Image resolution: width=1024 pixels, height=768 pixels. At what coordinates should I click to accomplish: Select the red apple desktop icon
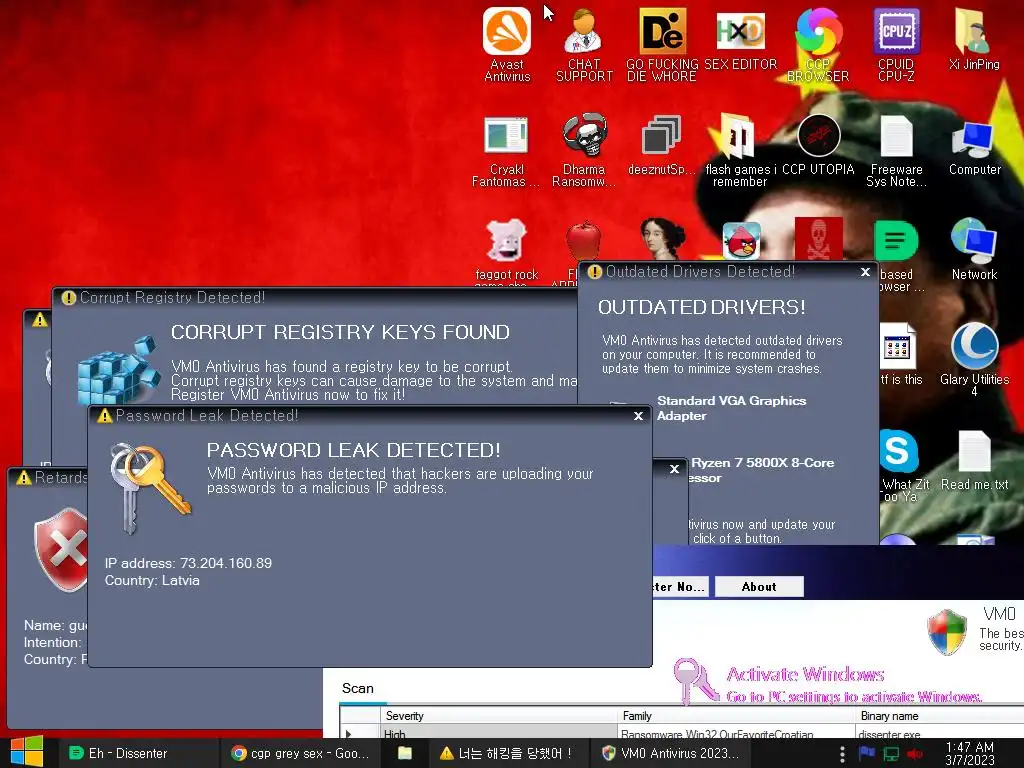pyautogui.click(x=583, y=240)
